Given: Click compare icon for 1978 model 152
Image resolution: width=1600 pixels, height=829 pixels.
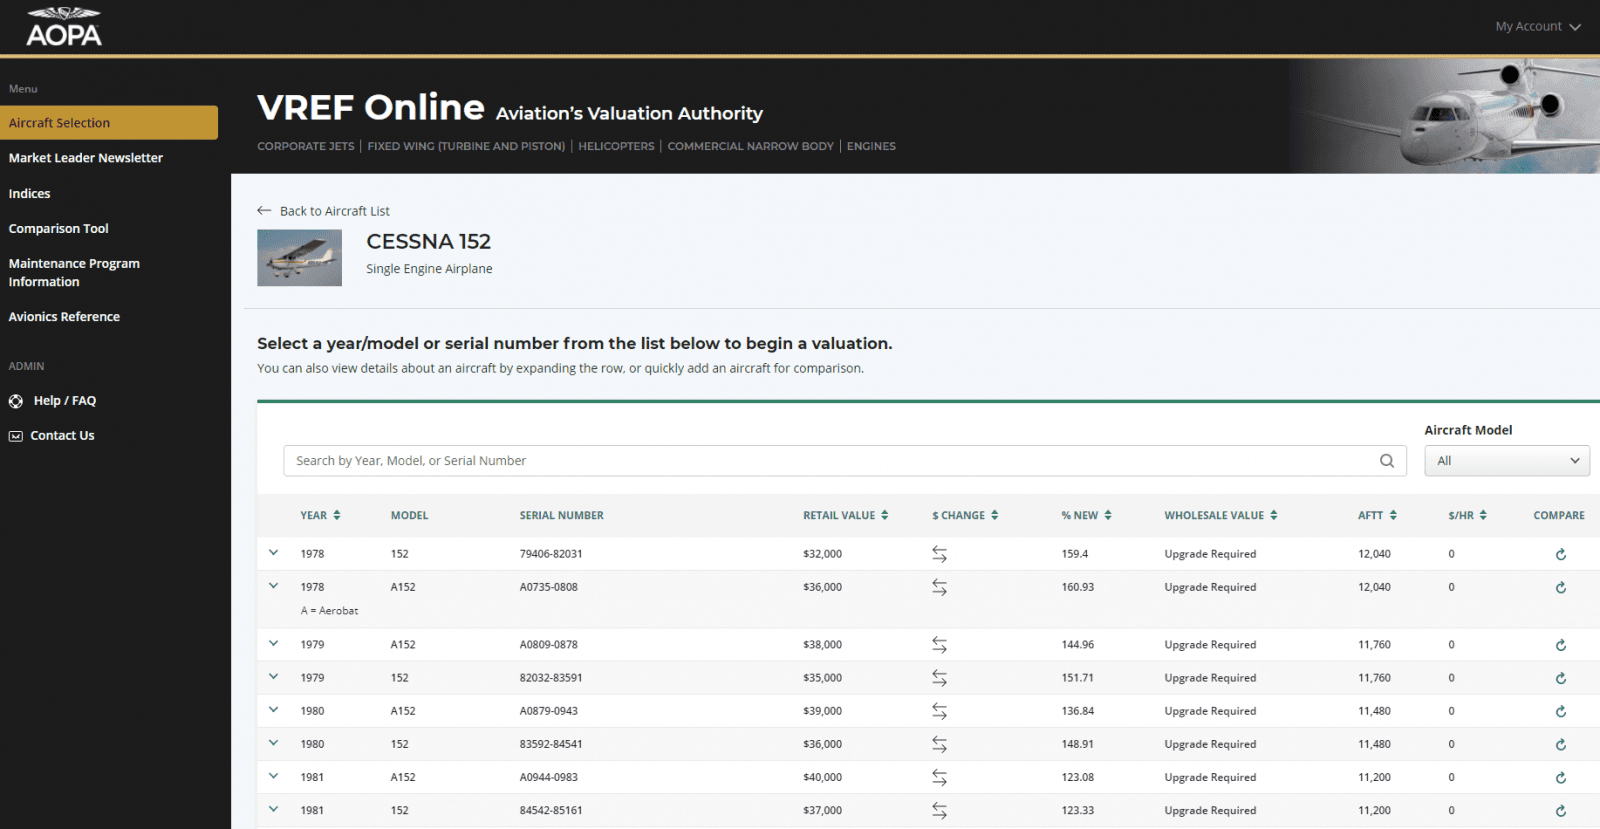Looking at the screenshot, I should (x=1560, y=554).
